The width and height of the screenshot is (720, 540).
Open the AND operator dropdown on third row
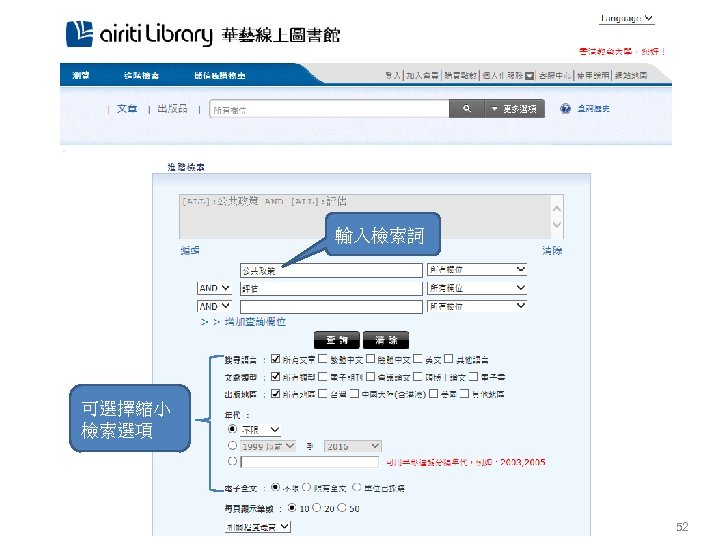tap(214, 306)
